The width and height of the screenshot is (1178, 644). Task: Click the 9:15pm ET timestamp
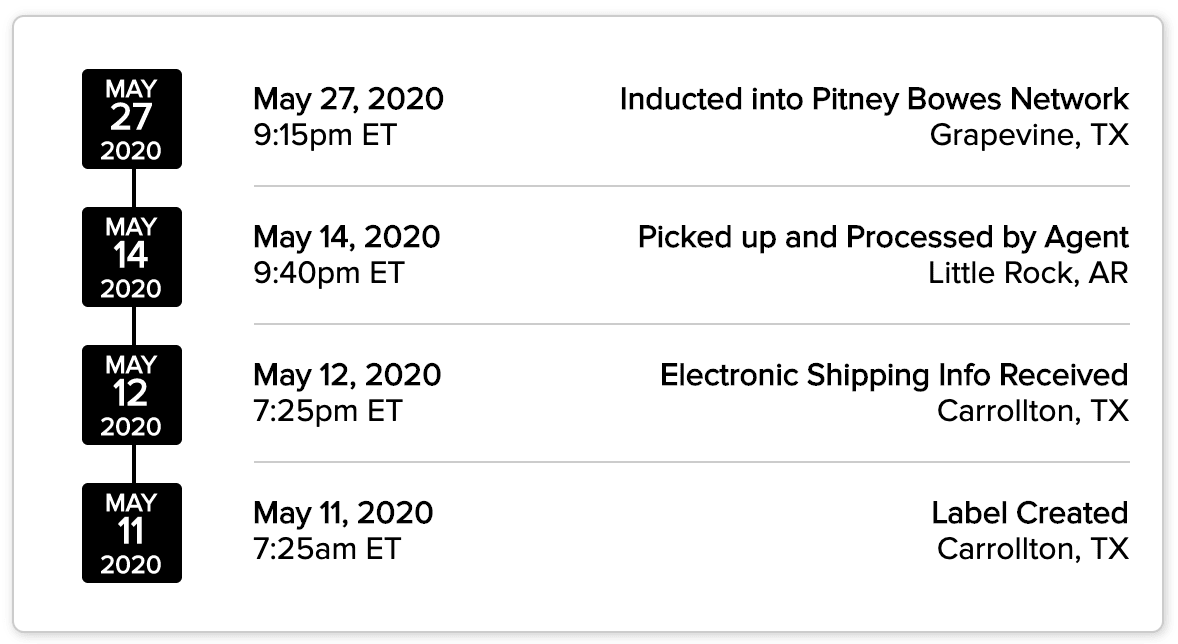pos(325,135)
